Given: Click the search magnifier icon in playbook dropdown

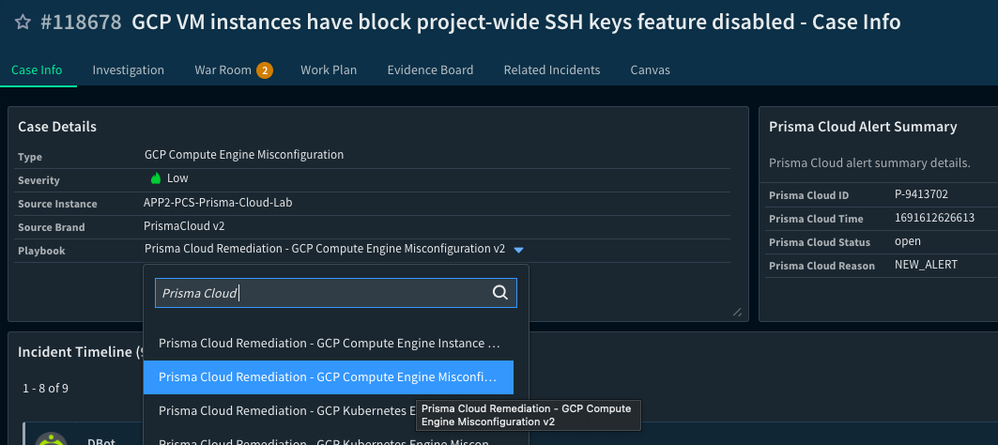Looking at the screenshot, I should (x=500, y=293).
